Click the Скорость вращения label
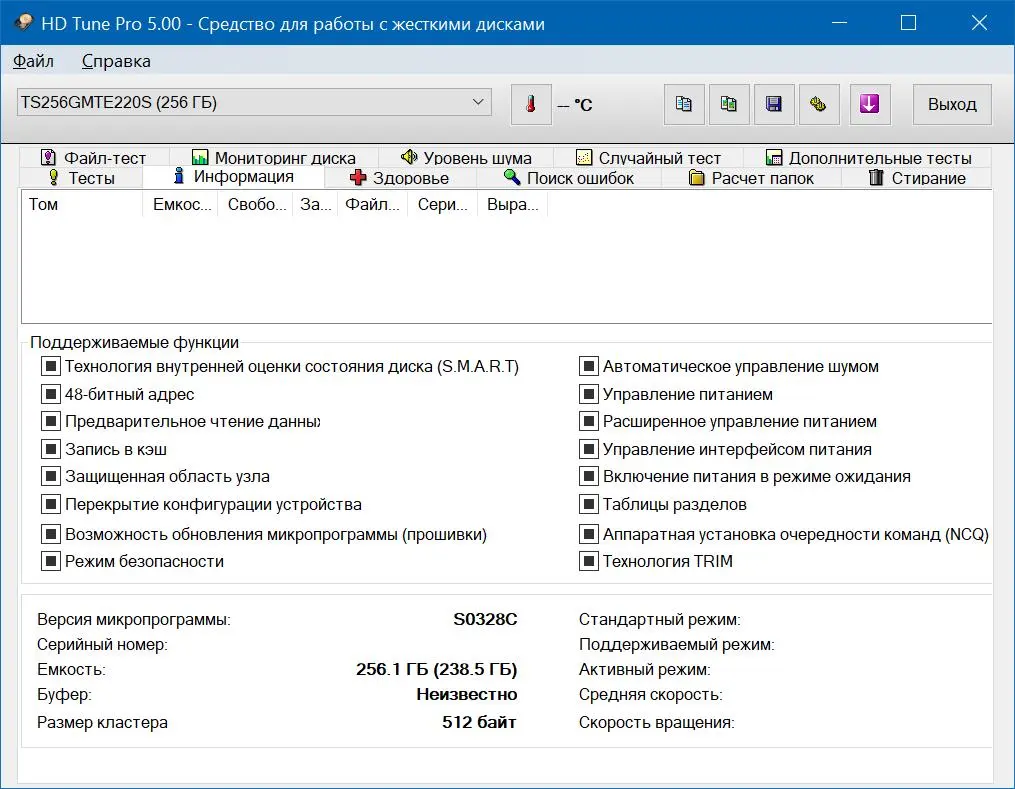1015x789 pixels. (656, 722)
